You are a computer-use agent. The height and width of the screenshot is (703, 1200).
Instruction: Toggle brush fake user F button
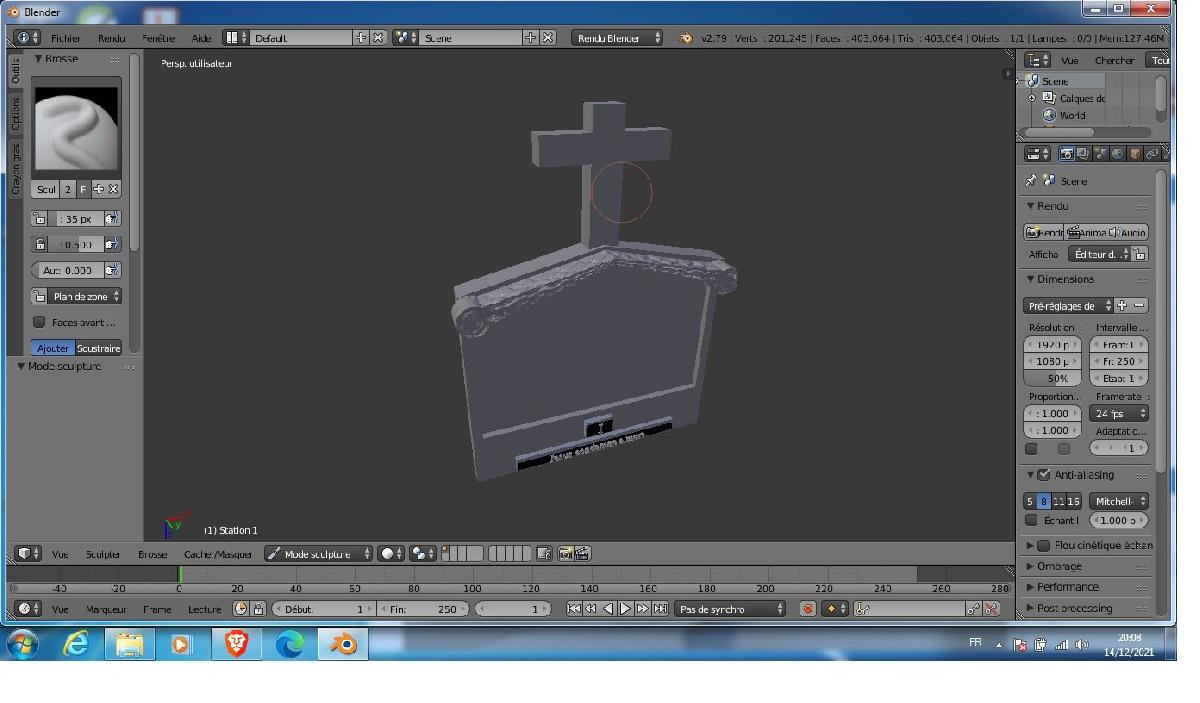pyautogui.click(x=83, y=189)
